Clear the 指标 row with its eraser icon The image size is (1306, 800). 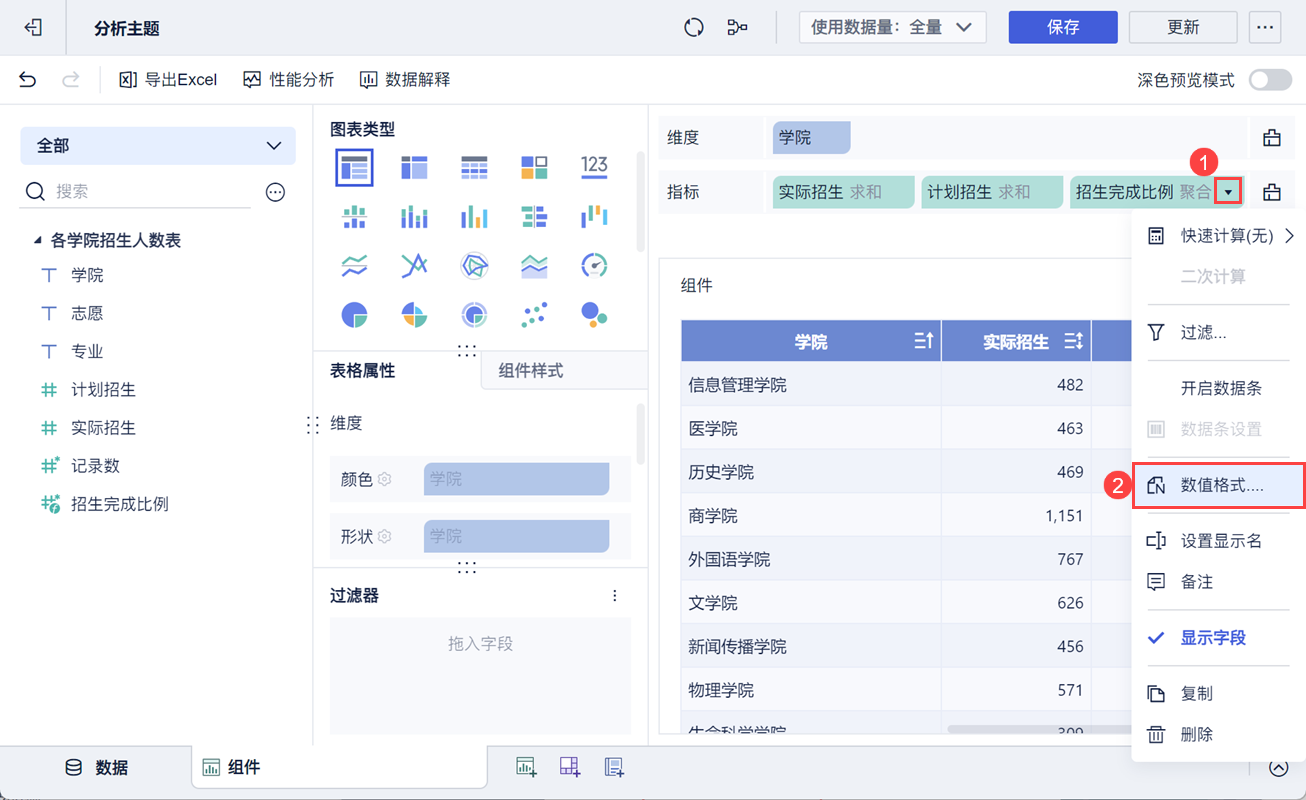1272,192
